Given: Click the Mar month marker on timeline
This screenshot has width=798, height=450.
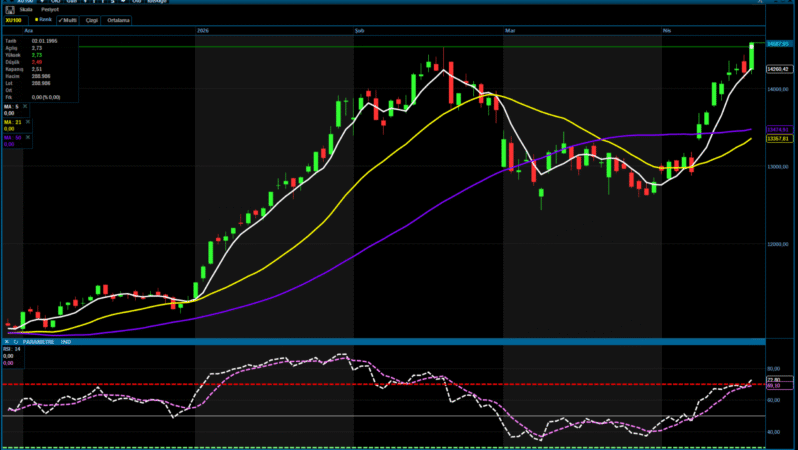Looking at the screenshot, I should point(509,32).
